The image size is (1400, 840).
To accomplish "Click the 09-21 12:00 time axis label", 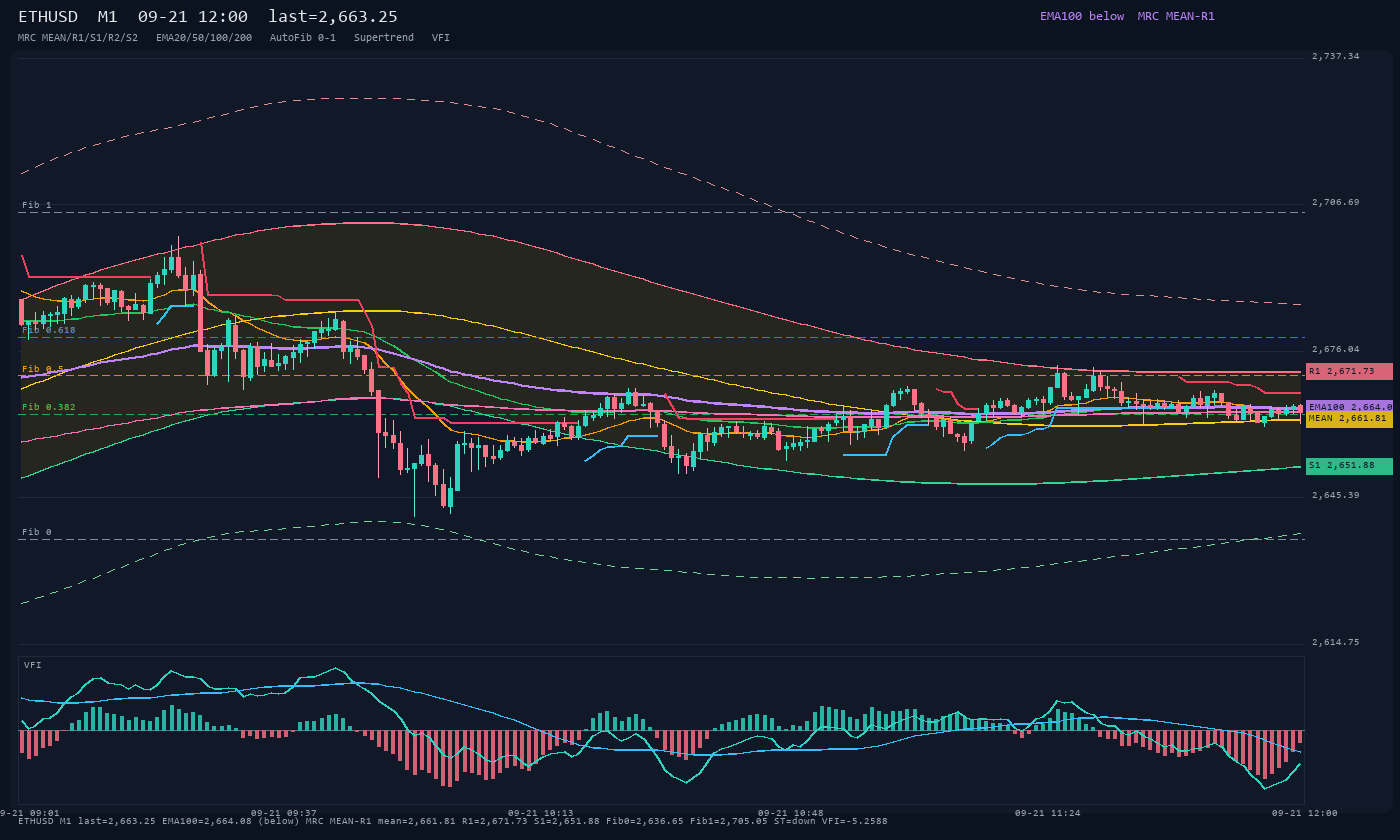I will pos(1305,813).
